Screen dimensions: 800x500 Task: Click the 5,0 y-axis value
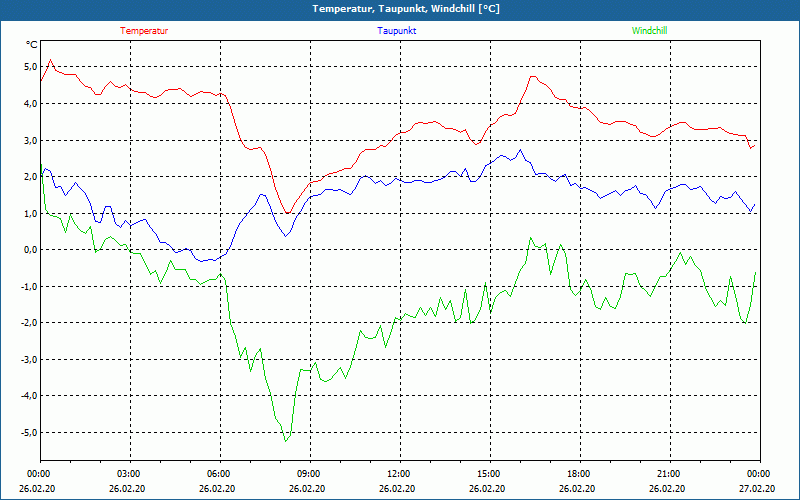tap(29, 67)
